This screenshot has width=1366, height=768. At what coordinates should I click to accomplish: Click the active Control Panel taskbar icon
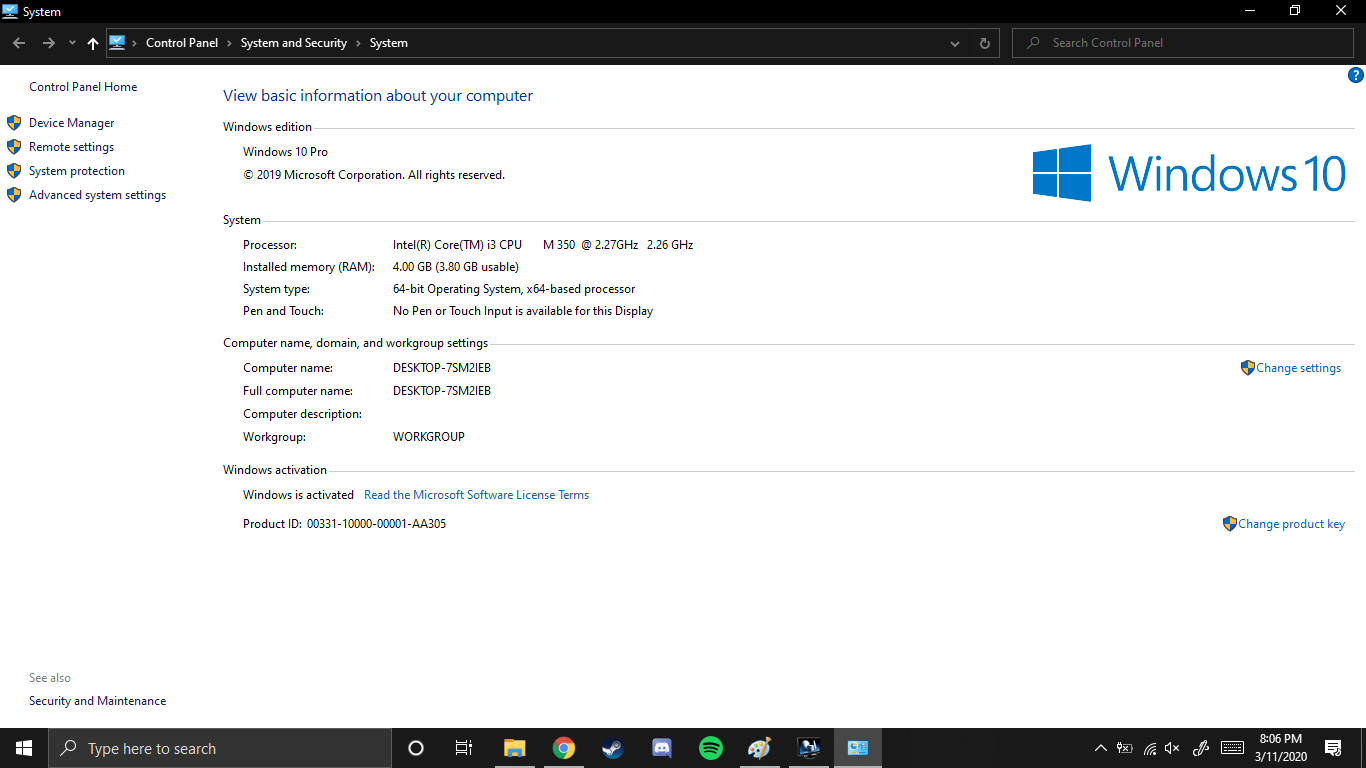pyautogui.click(x=858, y=748)
